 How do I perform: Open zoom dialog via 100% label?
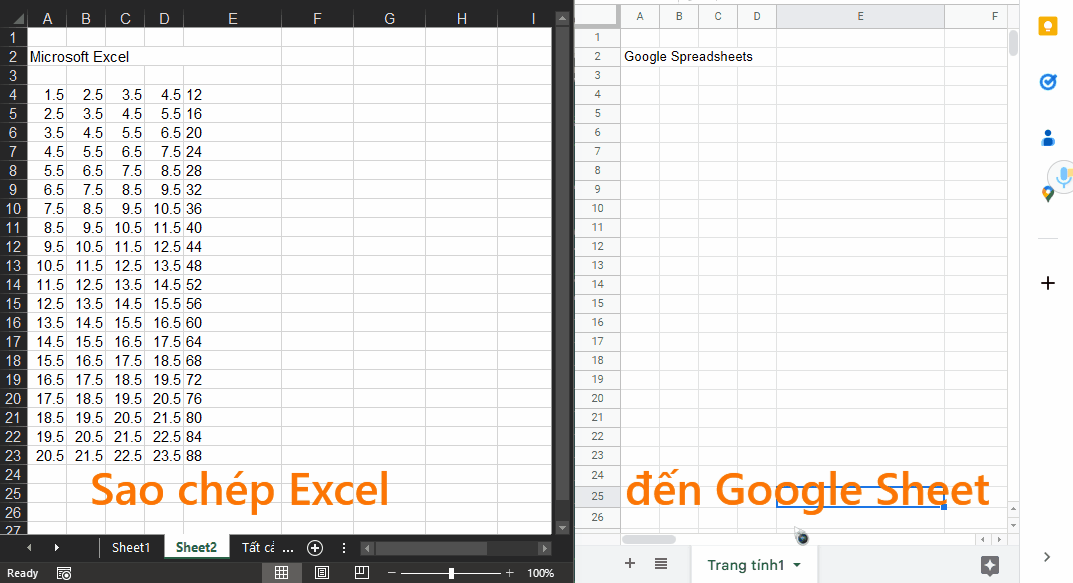click(x=540, y=573)
